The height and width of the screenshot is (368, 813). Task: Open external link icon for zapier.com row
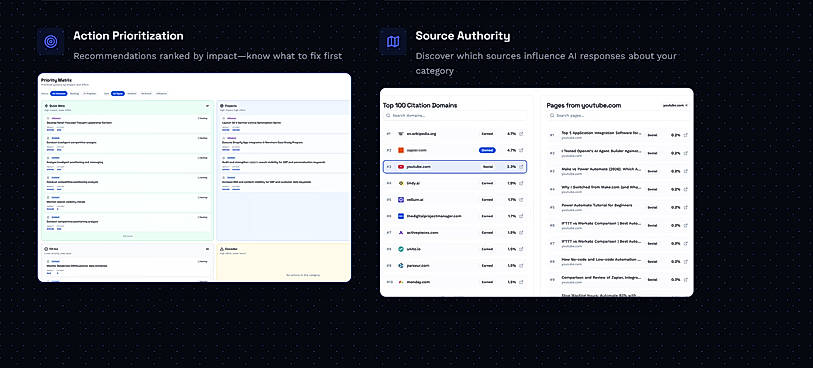521,150
